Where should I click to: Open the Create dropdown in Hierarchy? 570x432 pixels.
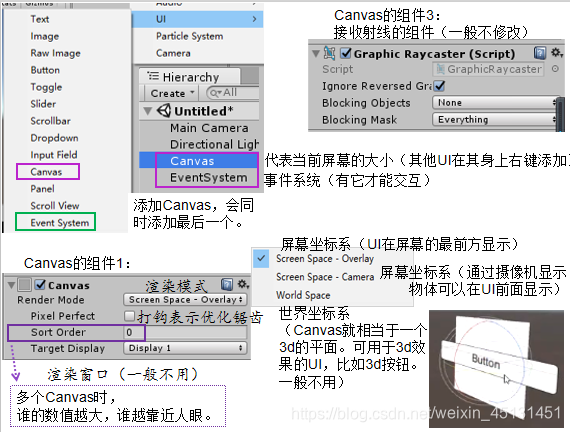(x=172, y=93)
